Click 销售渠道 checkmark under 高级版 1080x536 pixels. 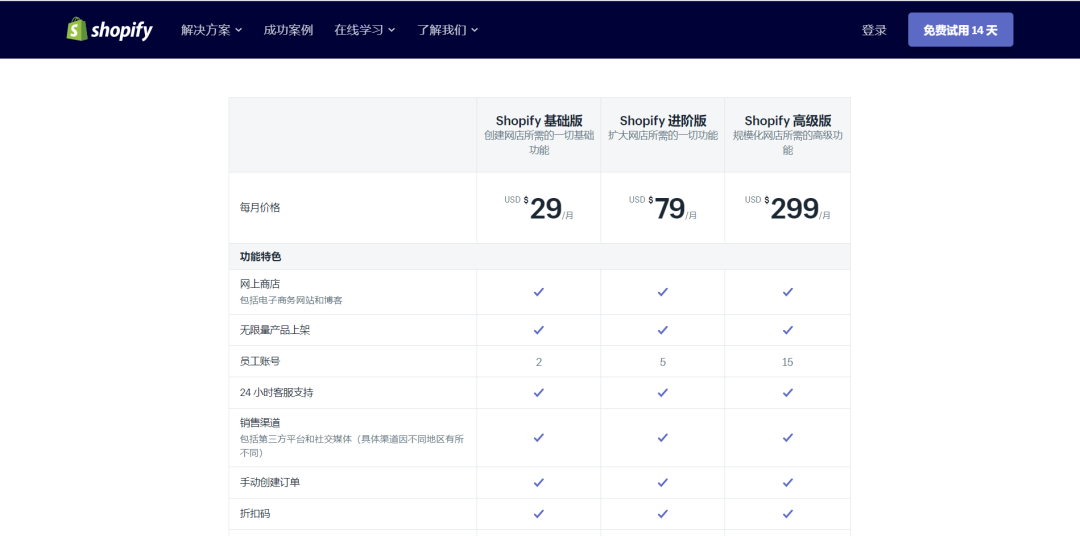(x=788, y=437)
